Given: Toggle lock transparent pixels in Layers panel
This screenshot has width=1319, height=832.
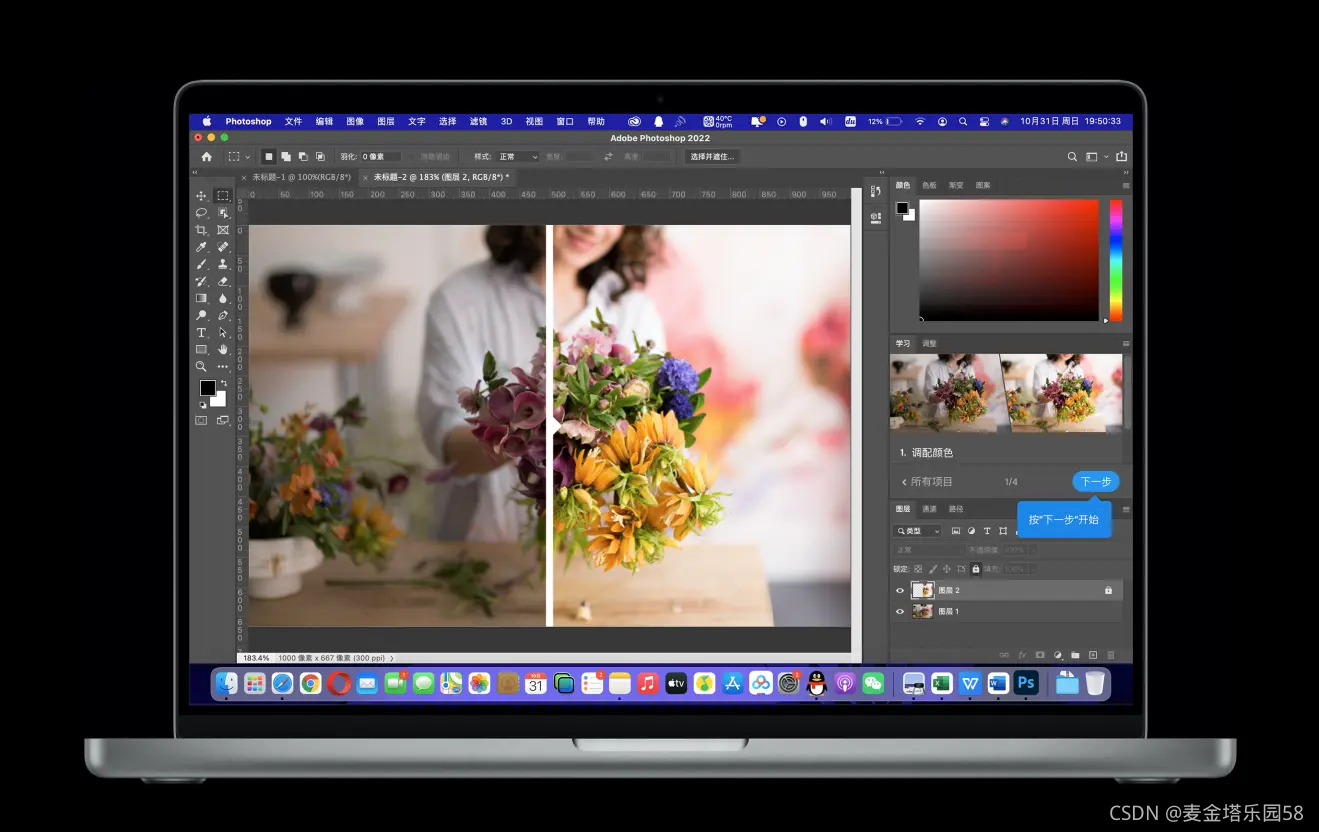Looking at the screenshot, I should [x=918, y=569].
